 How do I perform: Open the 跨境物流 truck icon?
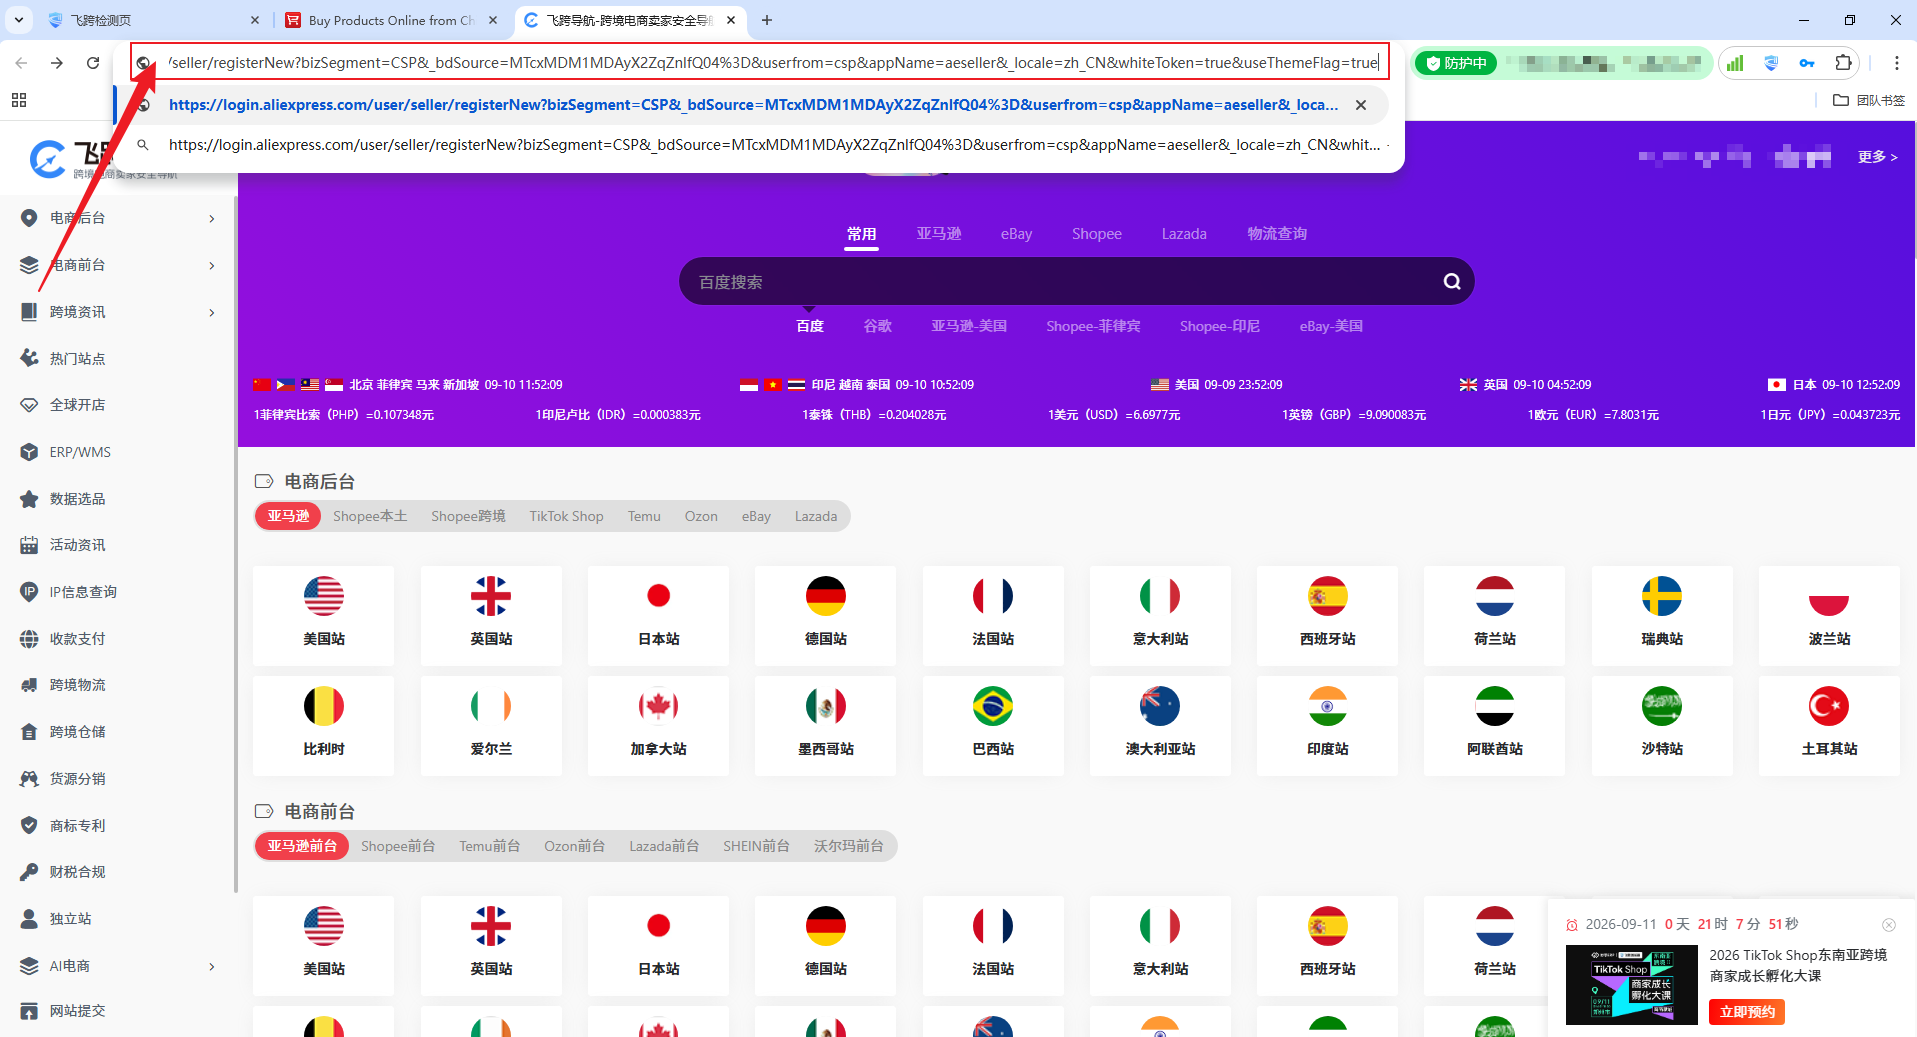point(29,685)
